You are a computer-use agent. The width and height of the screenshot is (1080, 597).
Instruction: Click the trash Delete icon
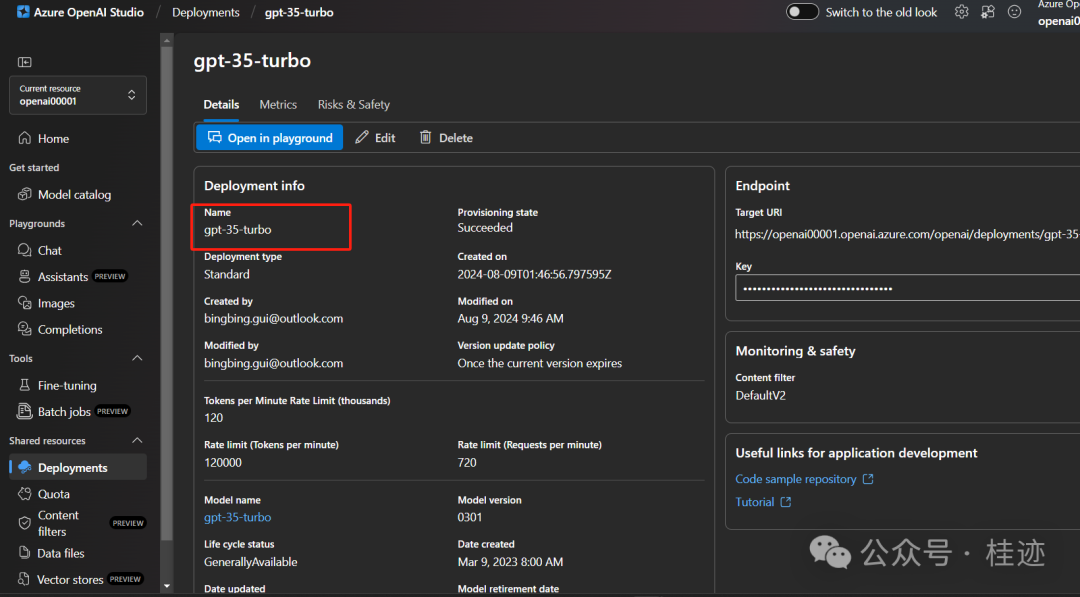tap(426, 137)
